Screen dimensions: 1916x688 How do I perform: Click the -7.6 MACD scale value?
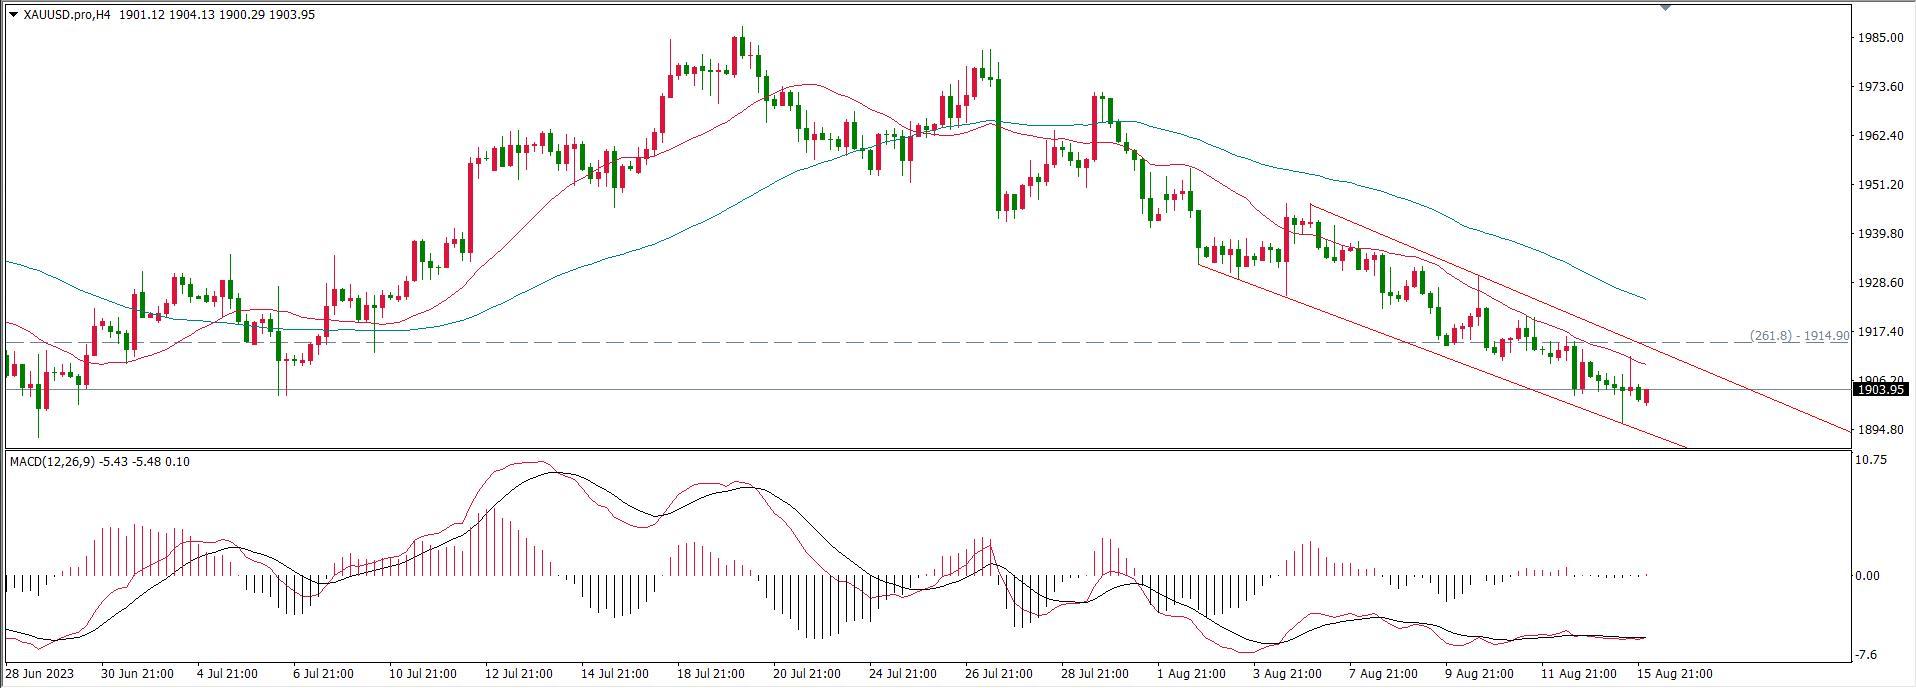coord(1866,656)
